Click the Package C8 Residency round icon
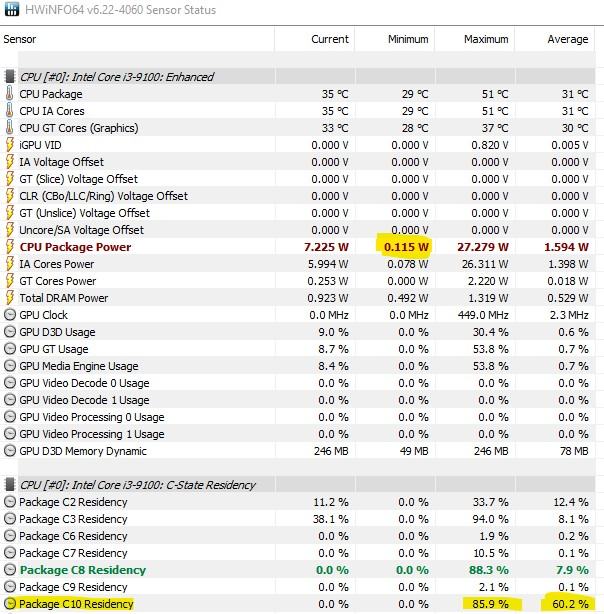The height and width of the screenshot is (614, 604). tap(9, 570)
